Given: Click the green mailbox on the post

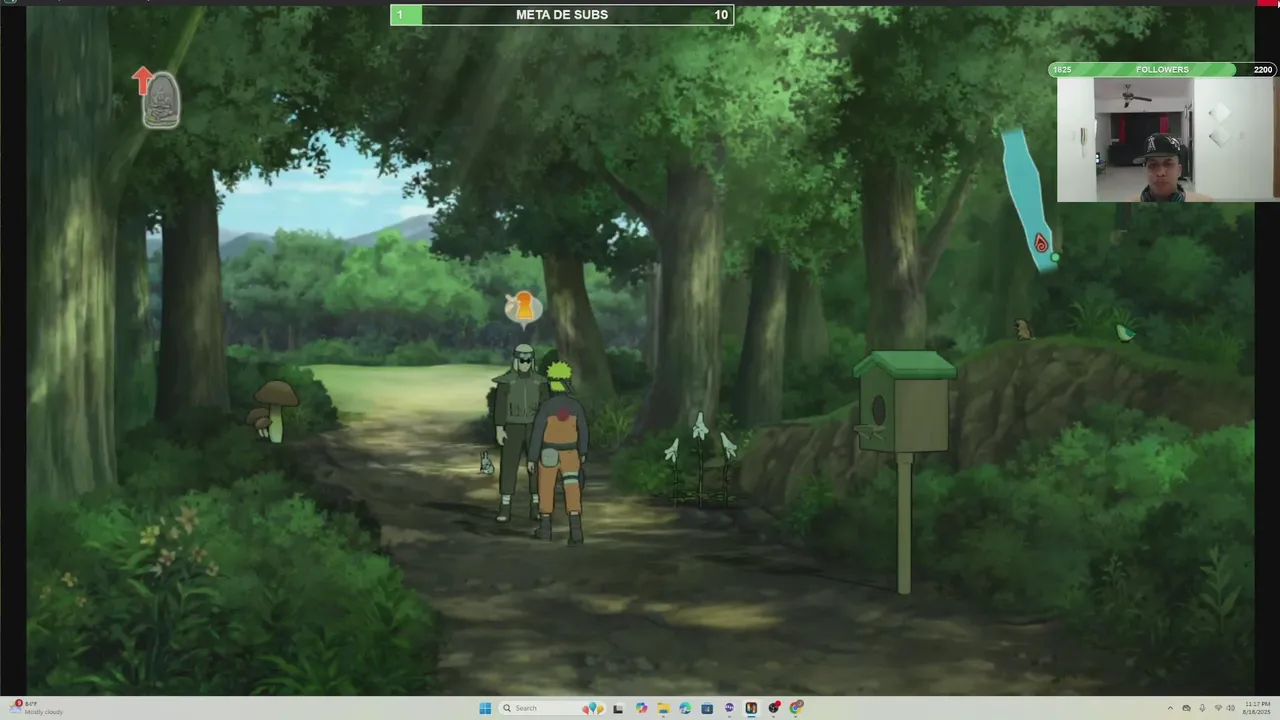Looking at the screenshot, I should click(904, 402).
